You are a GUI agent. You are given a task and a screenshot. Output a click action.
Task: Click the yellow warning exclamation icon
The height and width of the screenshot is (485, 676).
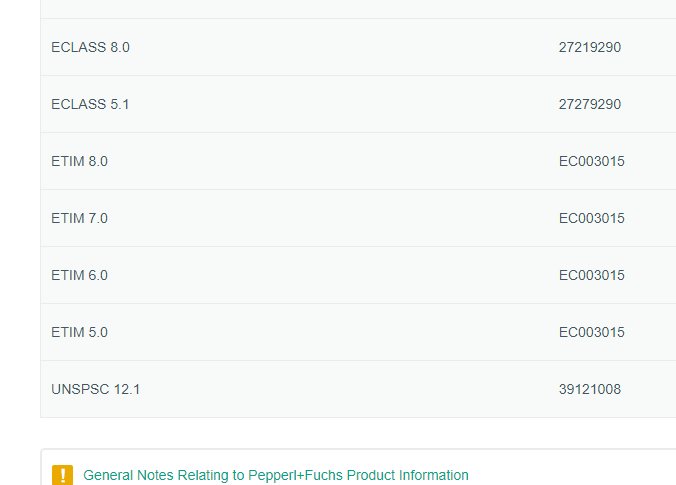tap(63, 475)
